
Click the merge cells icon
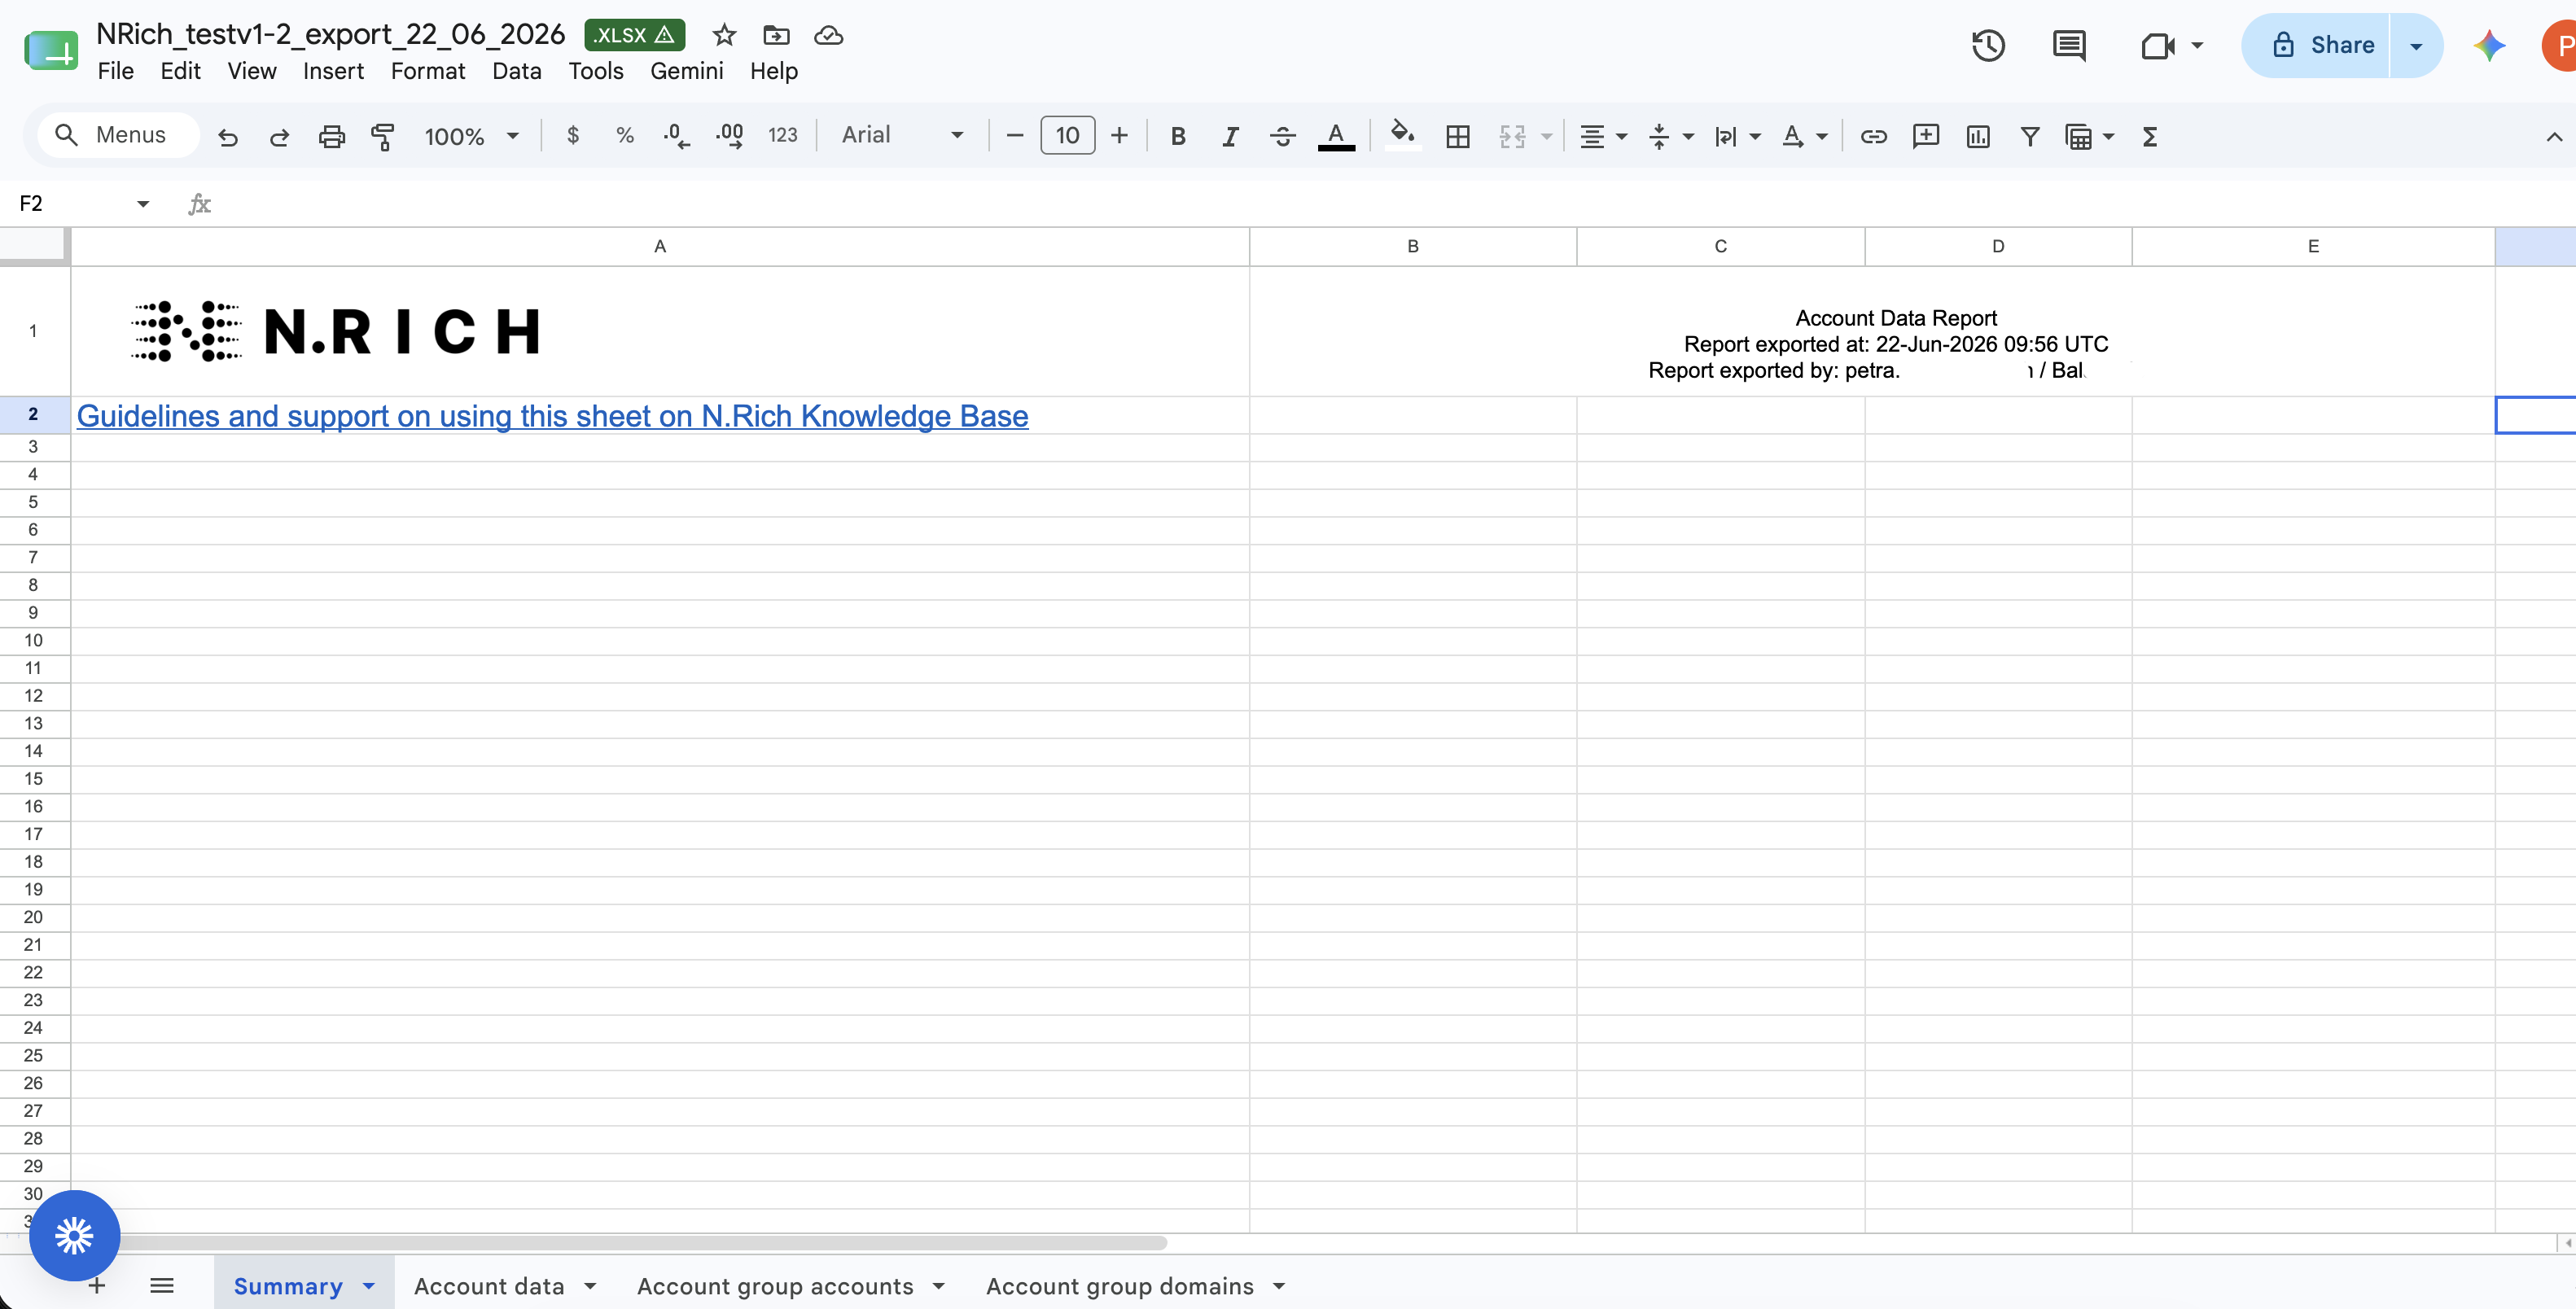pos(1512,136)
